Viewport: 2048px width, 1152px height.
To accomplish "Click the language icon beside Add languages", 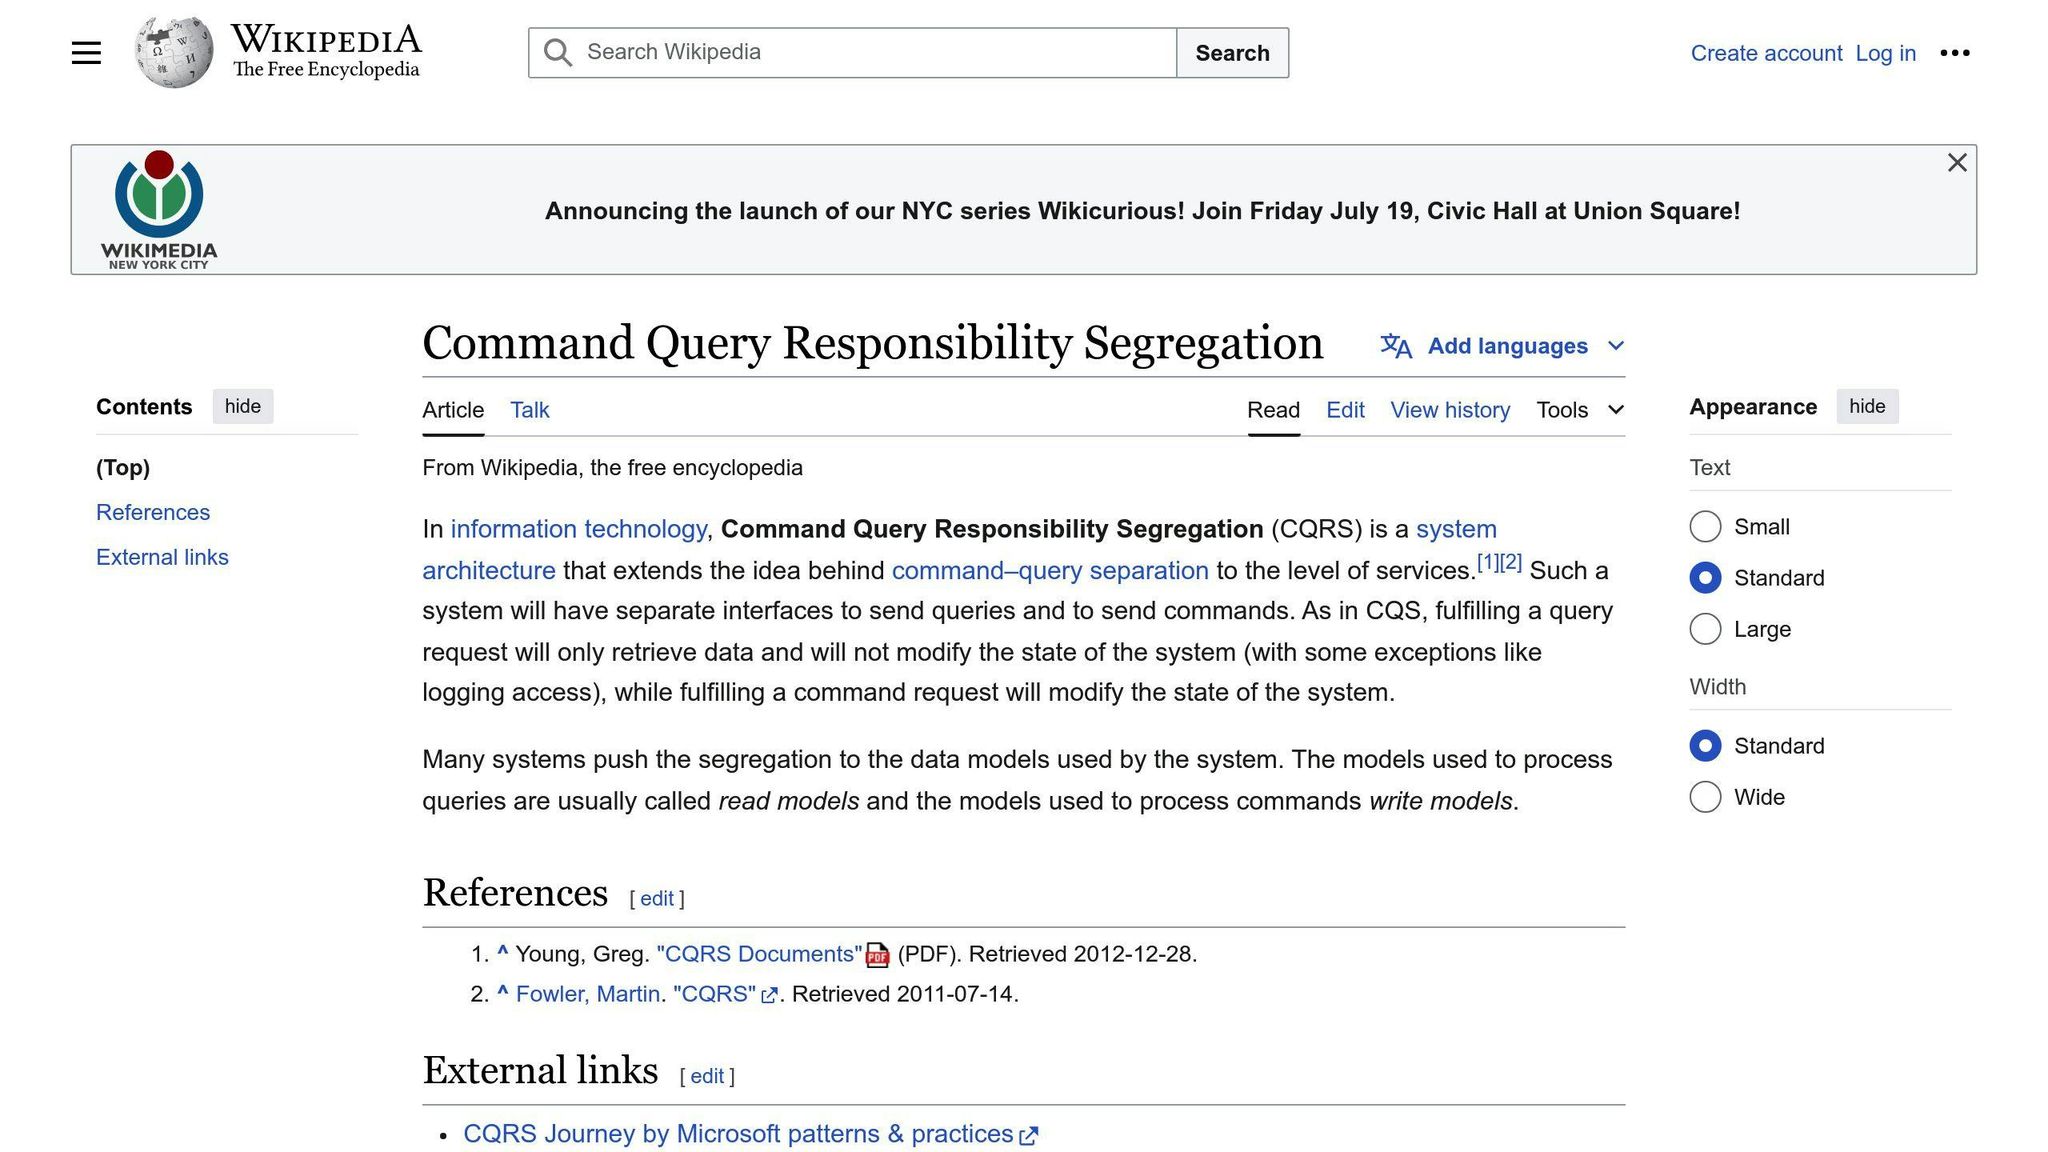I will (1395, 345).
